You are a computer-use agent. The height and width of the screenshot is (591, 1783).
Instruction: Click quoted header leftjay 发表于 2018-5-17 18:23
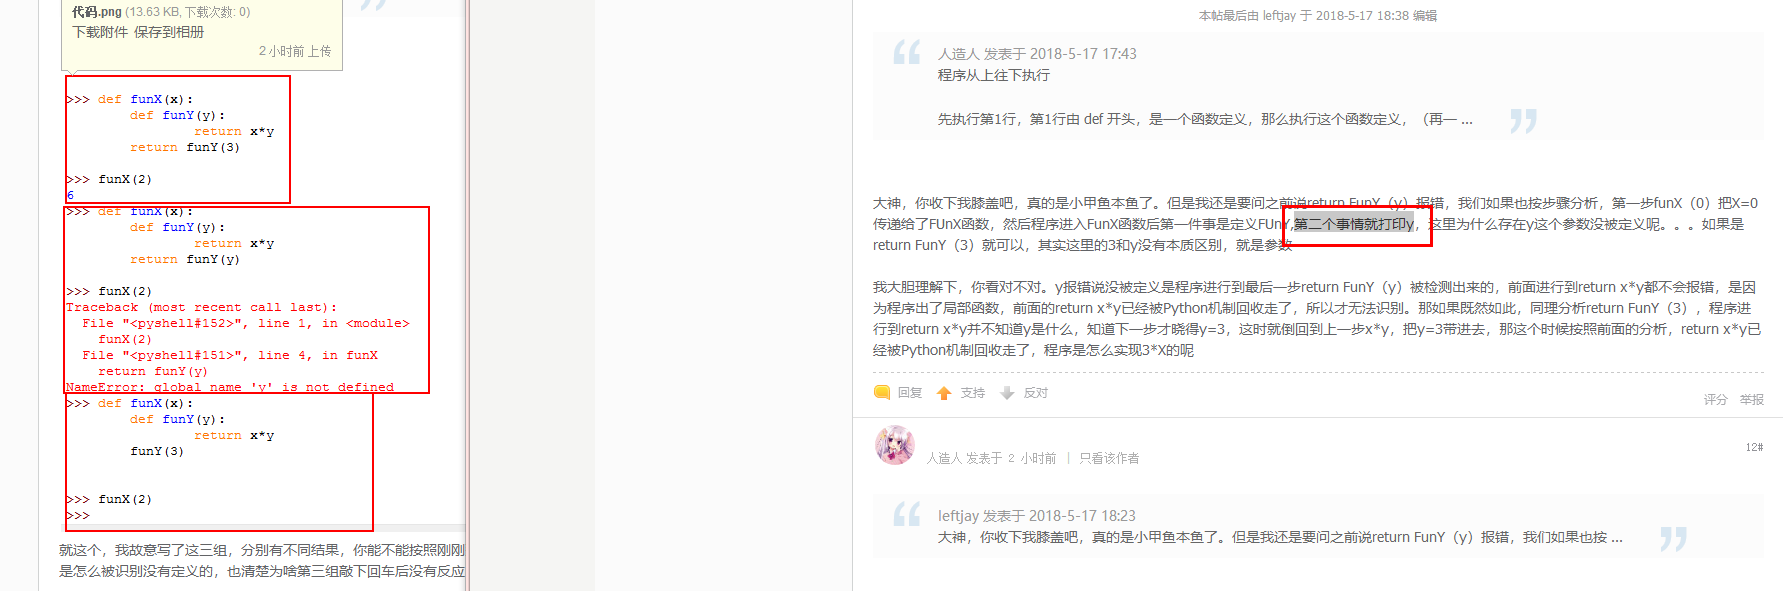[x=1036, y=516]
